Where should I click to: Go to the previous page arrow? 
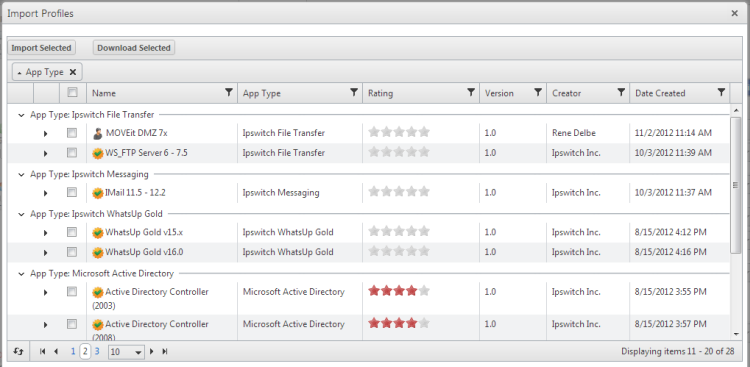point(56,351)
